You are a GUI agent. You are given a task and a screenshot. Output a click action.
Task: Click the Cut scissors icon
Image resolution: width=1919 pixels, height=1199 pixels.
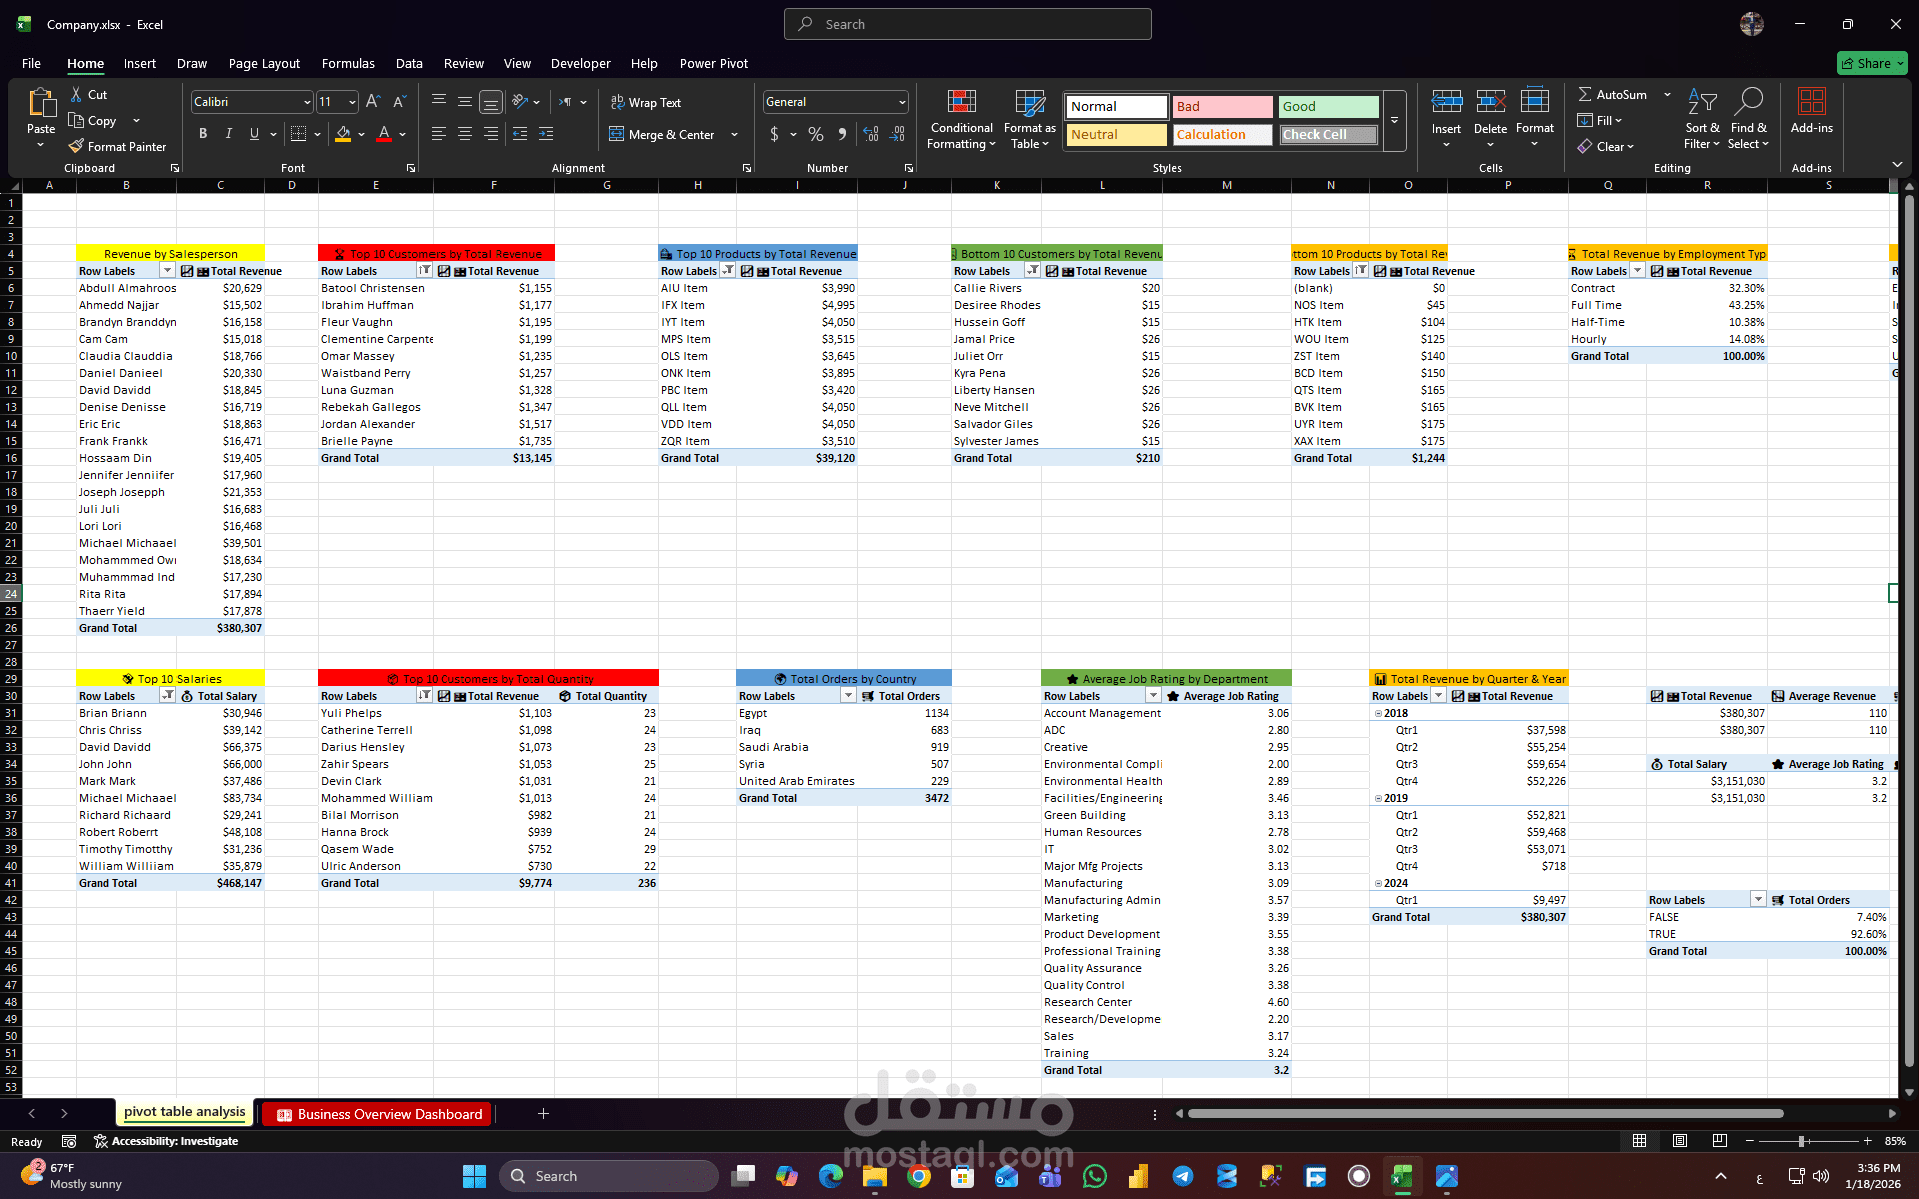click(x=77, y=94)
